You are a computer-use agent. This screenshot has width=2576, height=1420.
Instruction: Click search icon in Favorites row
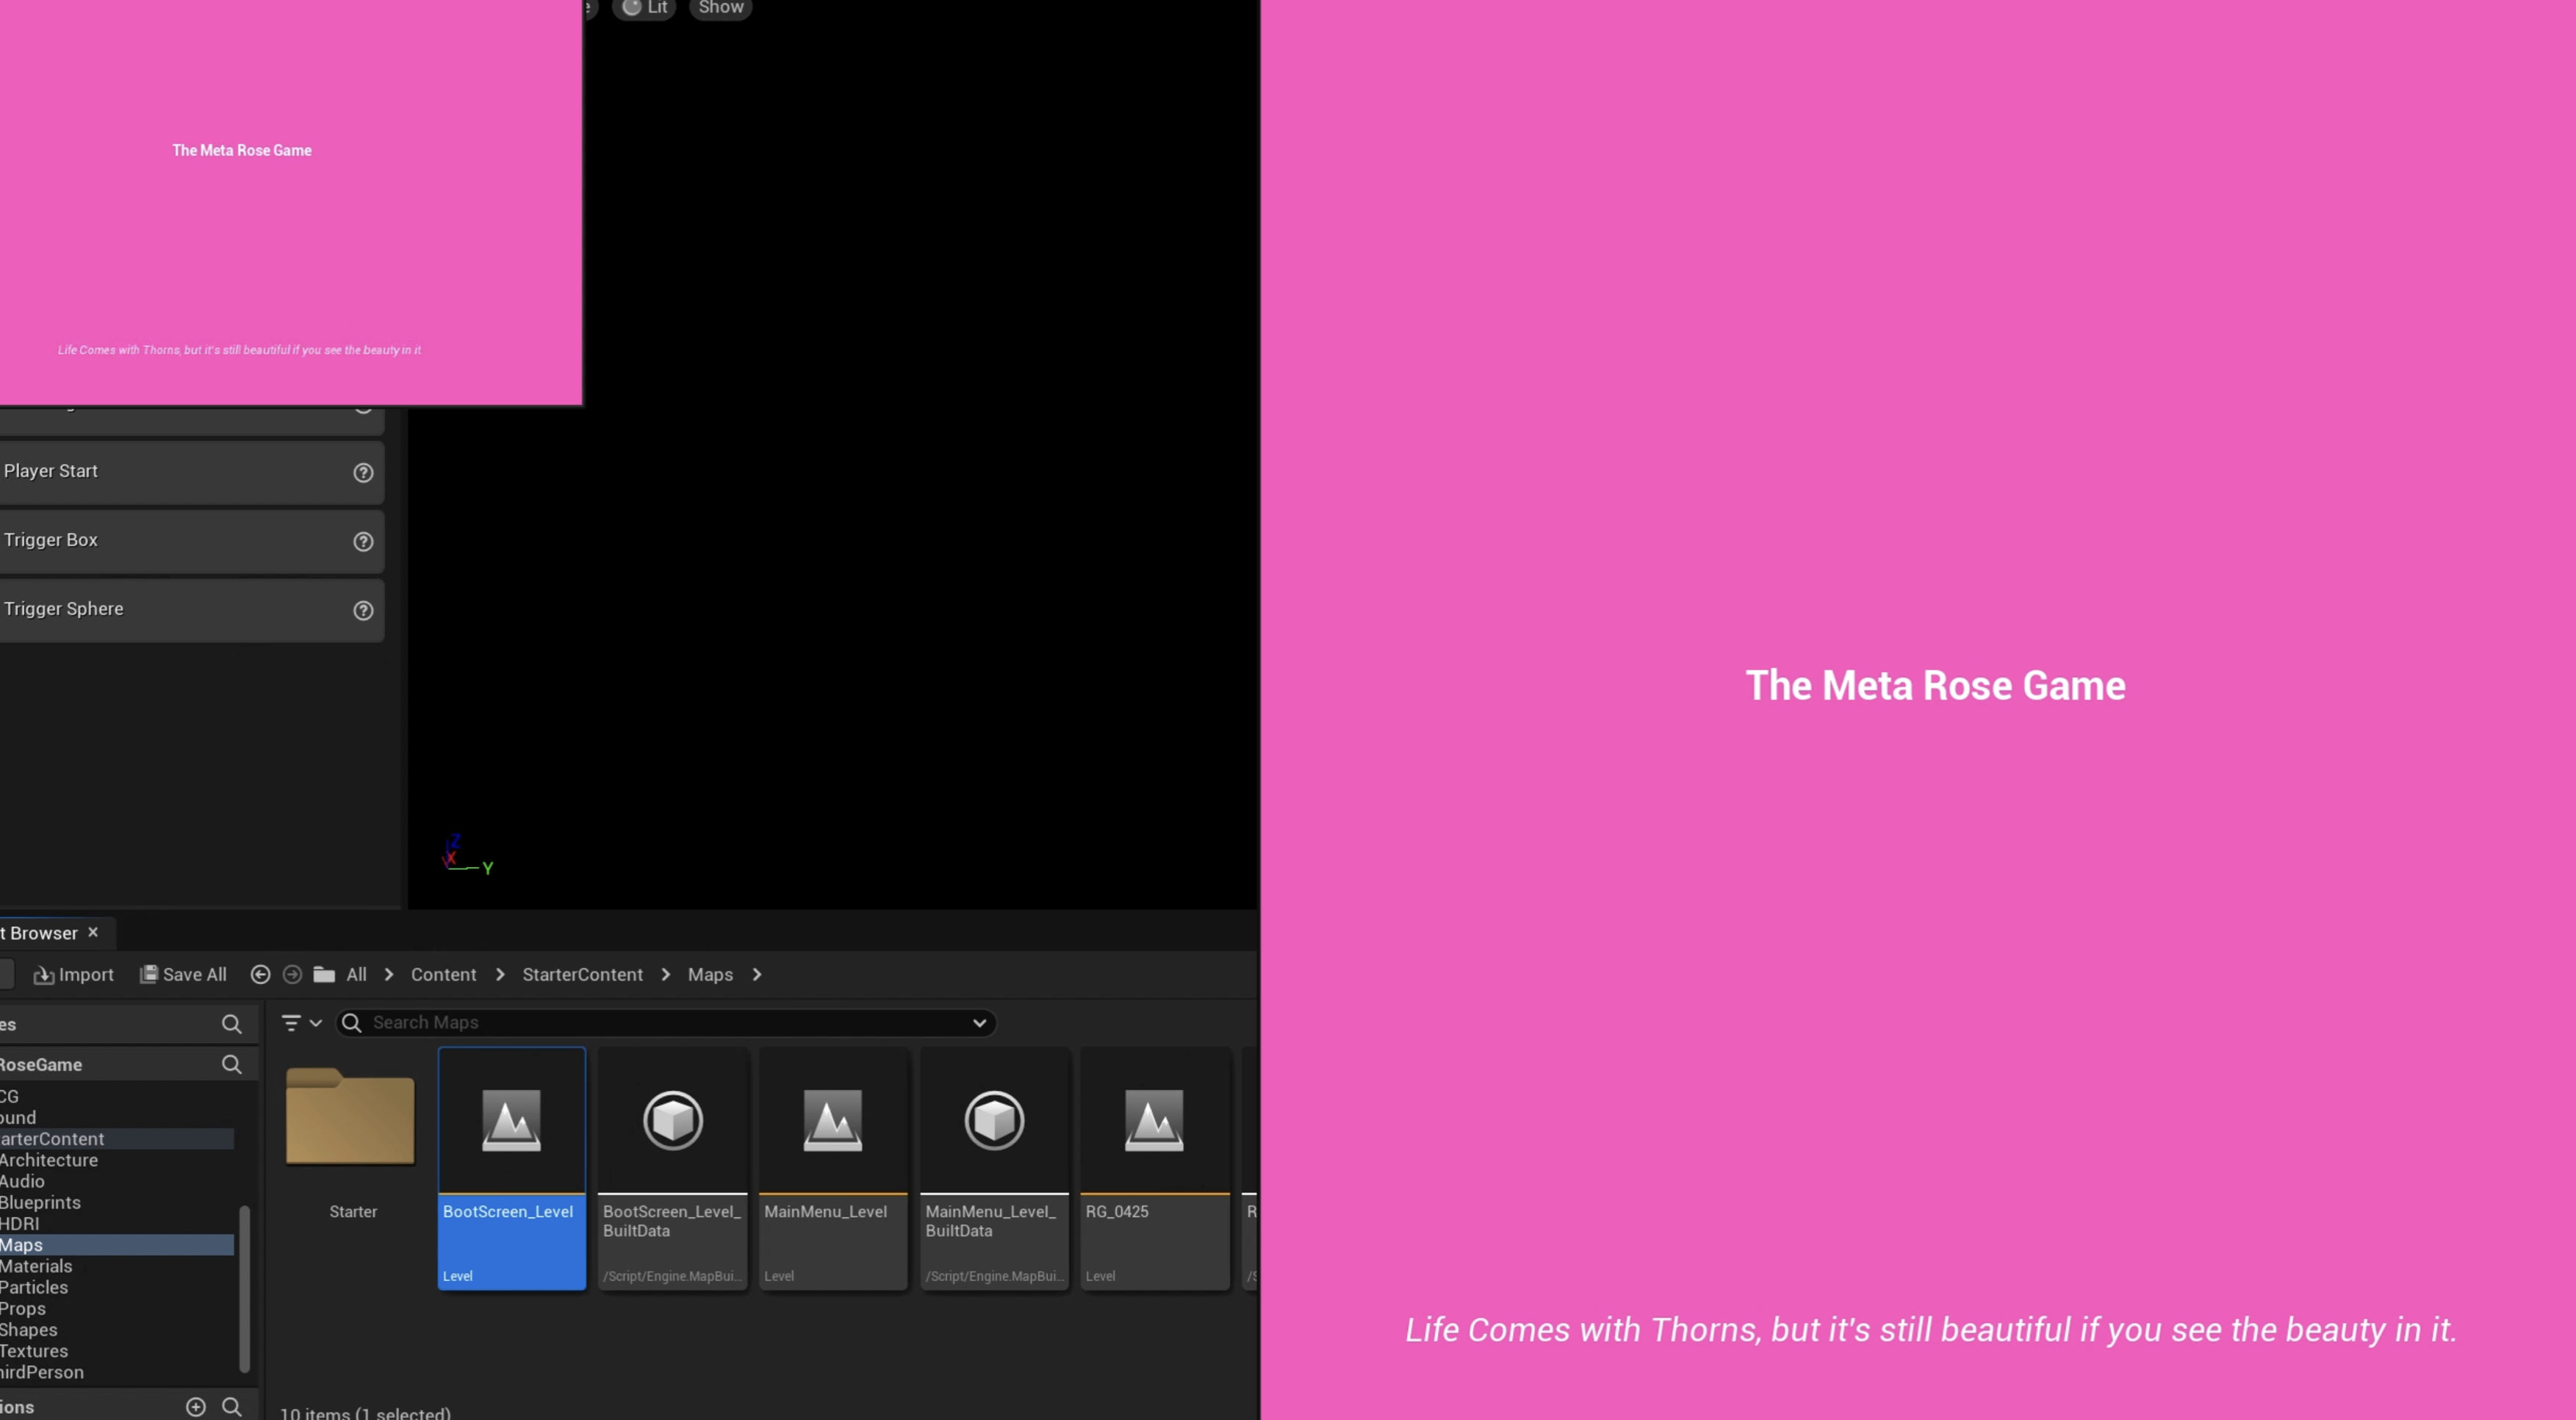231,1024
